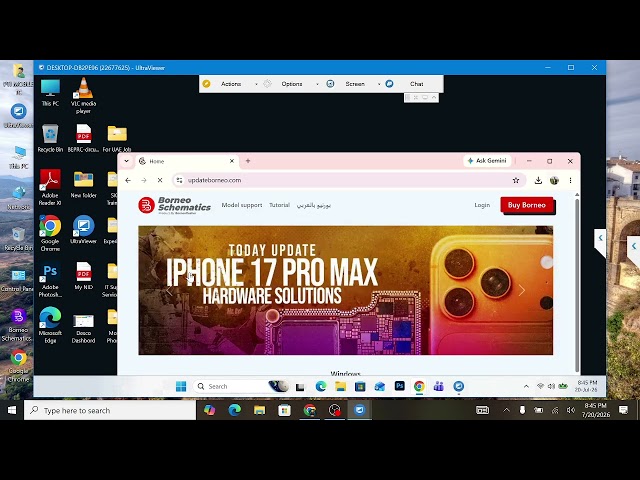Click Ask Gemini button

pyautogui.click(x=488, y=161)
